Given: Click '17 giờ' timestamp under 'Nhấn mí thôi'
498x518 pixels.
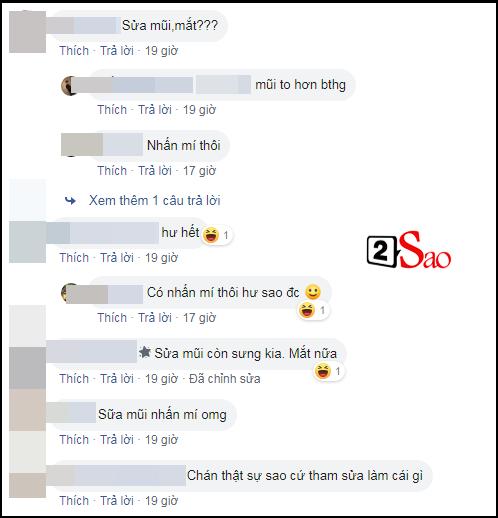Looking at the screenshot, I should pyautogui.click(x=199, y=171).
